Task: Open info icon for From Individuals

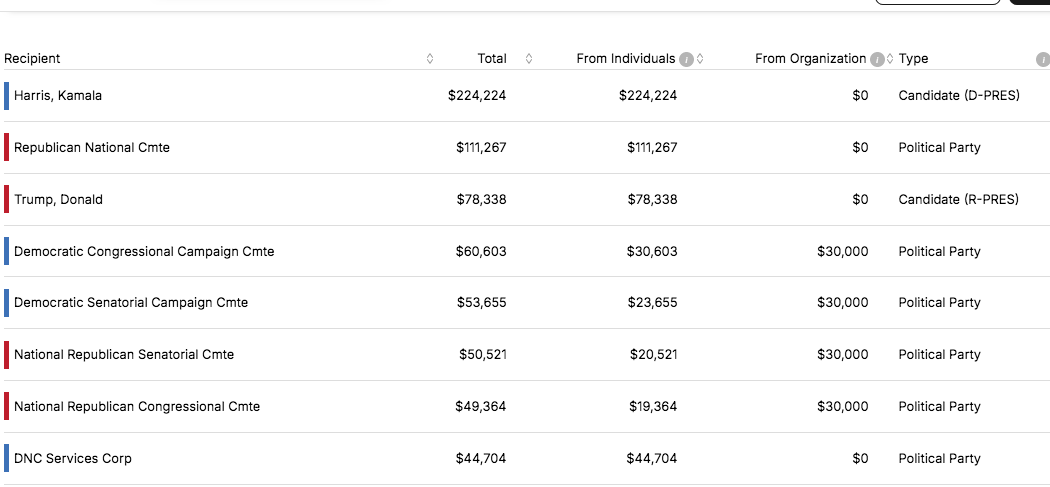Action: coord(686,59)
